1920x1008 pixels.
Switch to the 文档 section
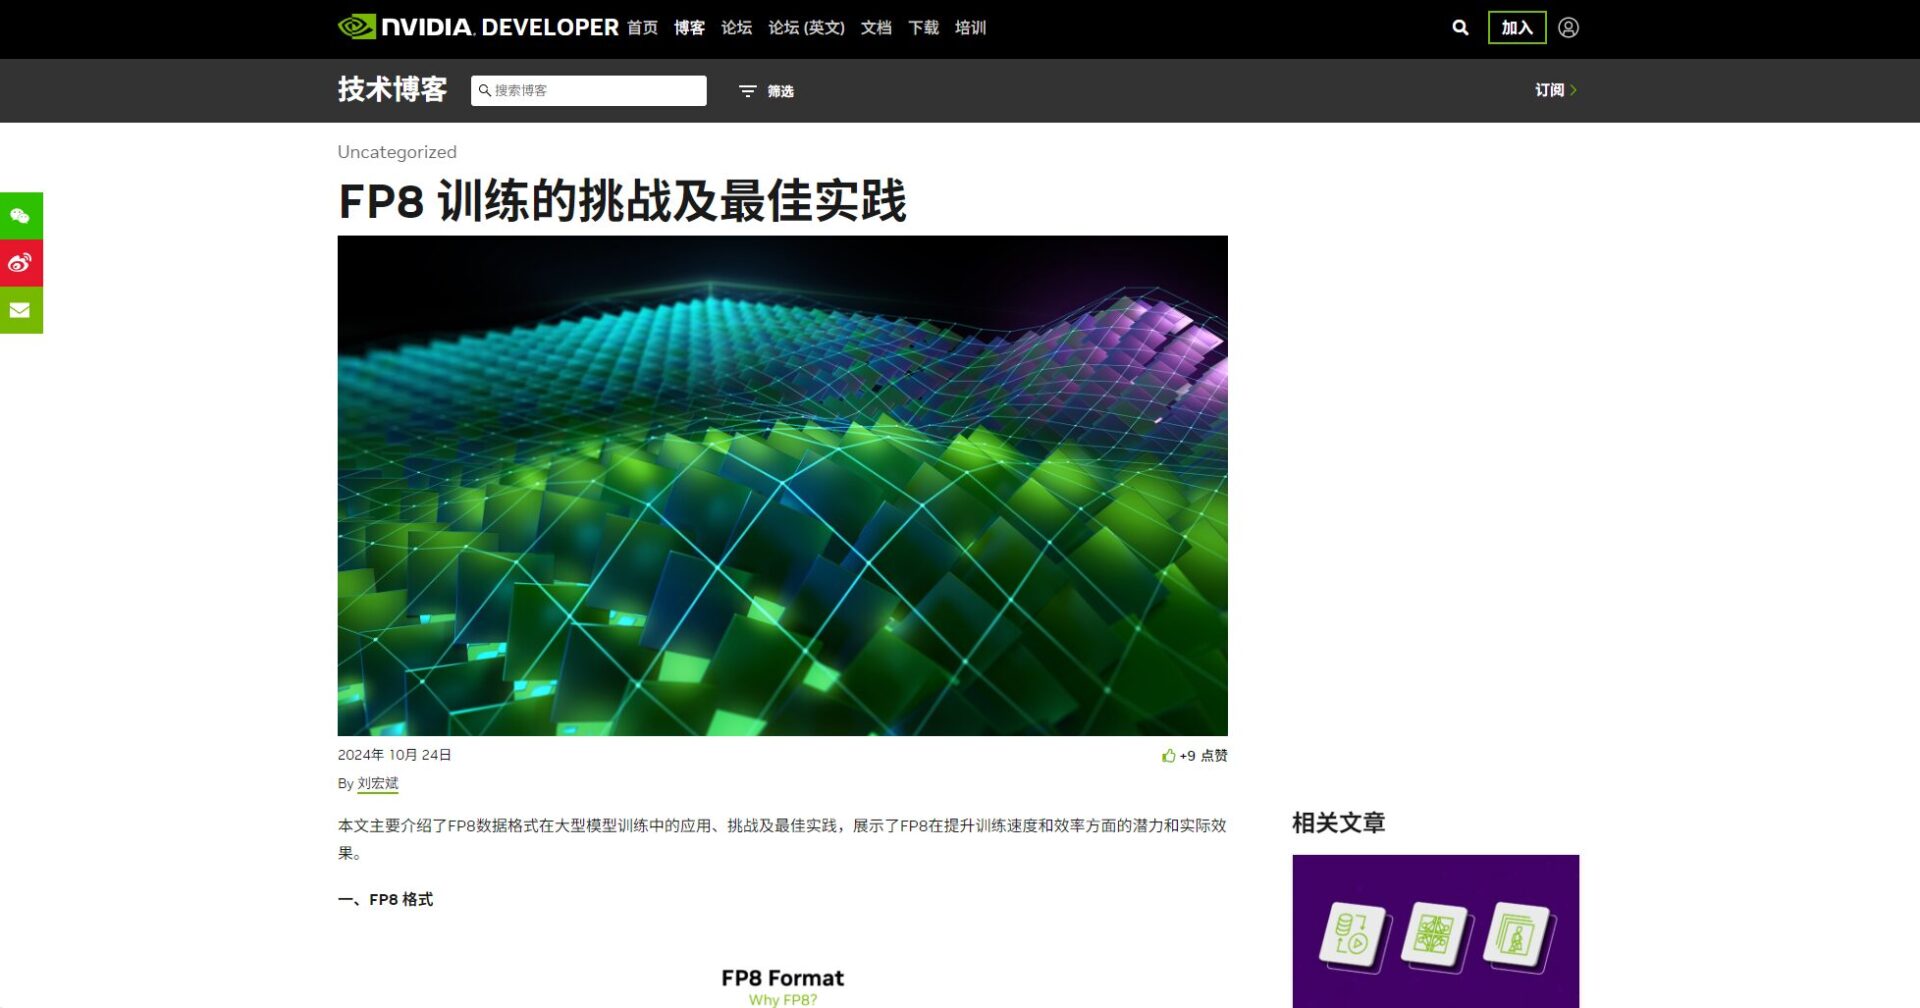pyautogui.click(x=875, y=28)
